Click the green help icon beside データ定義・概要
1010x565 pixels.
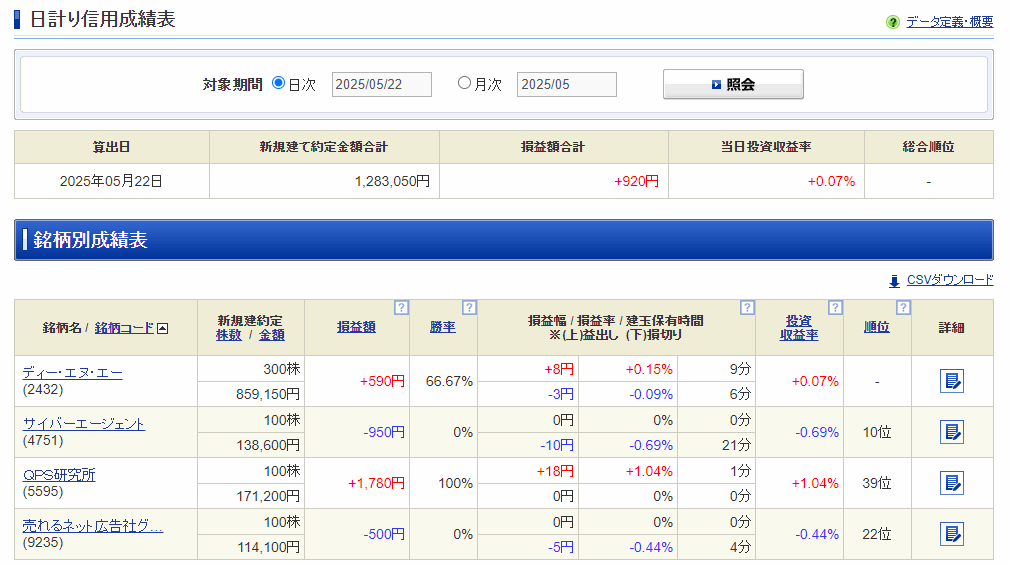click(x=892, y=22)
